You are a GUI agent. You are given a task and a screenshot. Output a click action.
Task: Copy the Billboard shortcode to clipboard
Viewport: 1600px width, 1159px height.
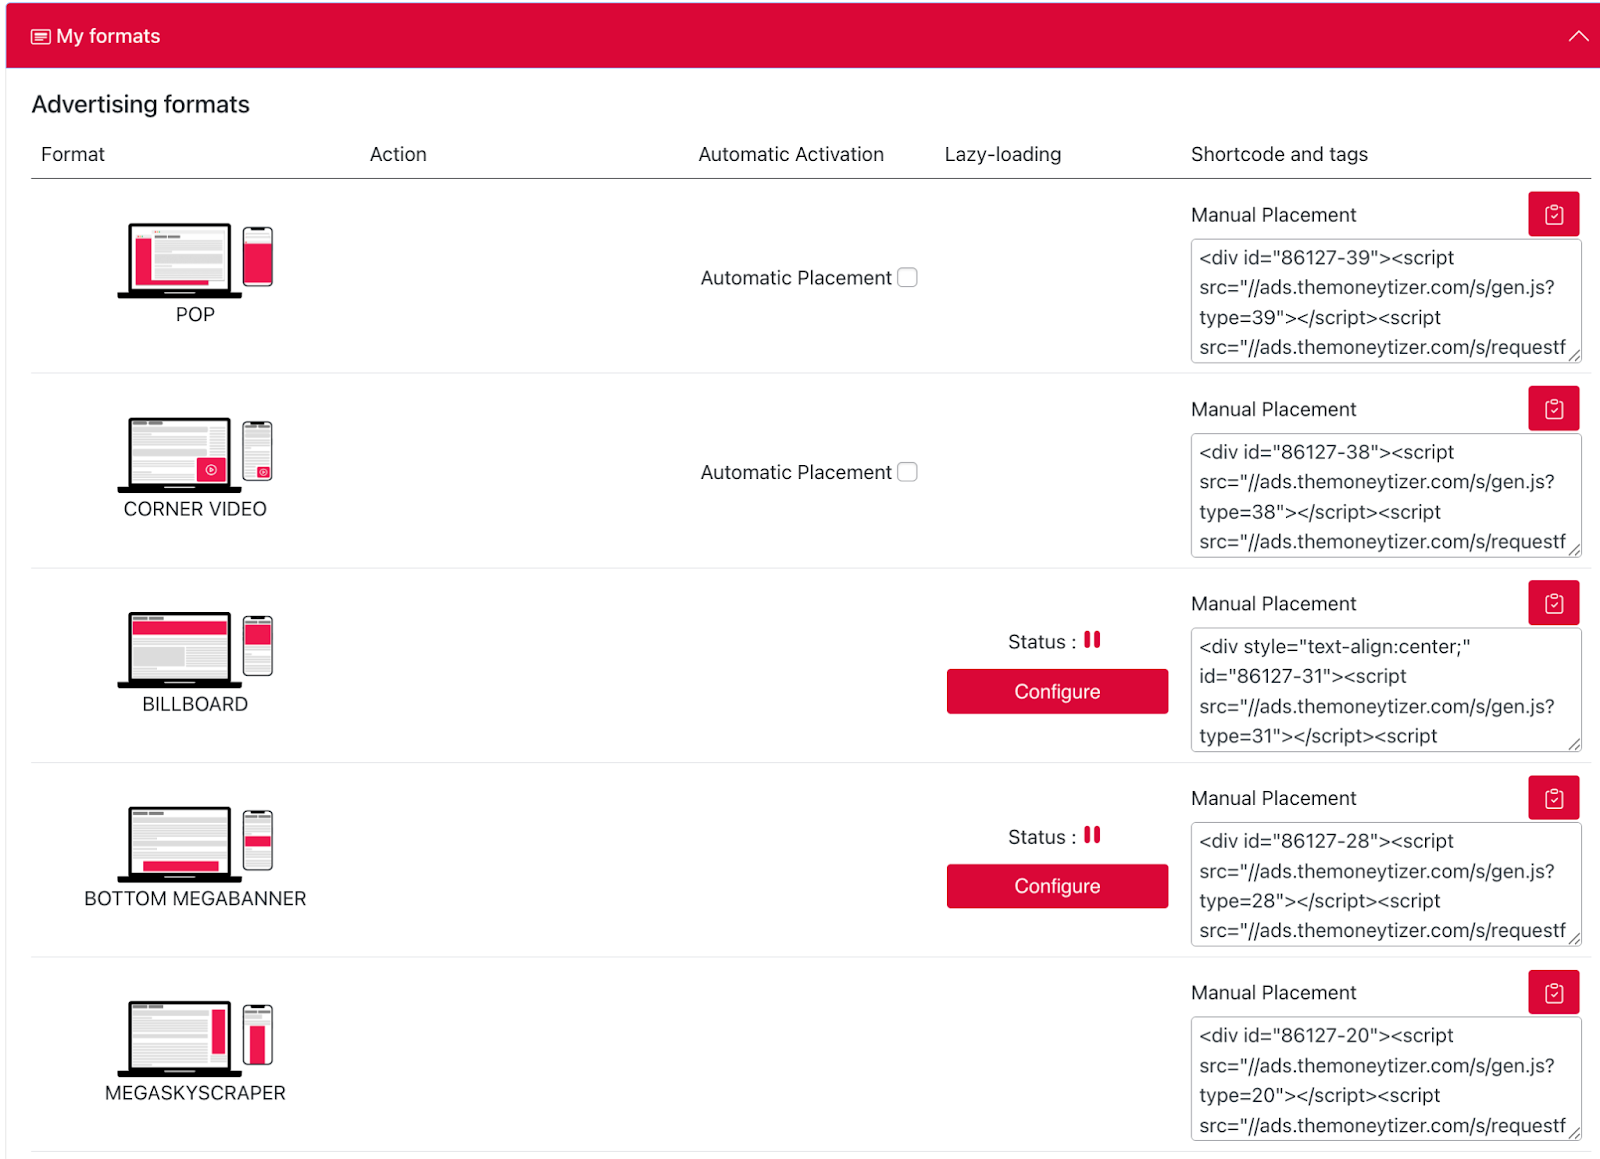coord(1553,604)
